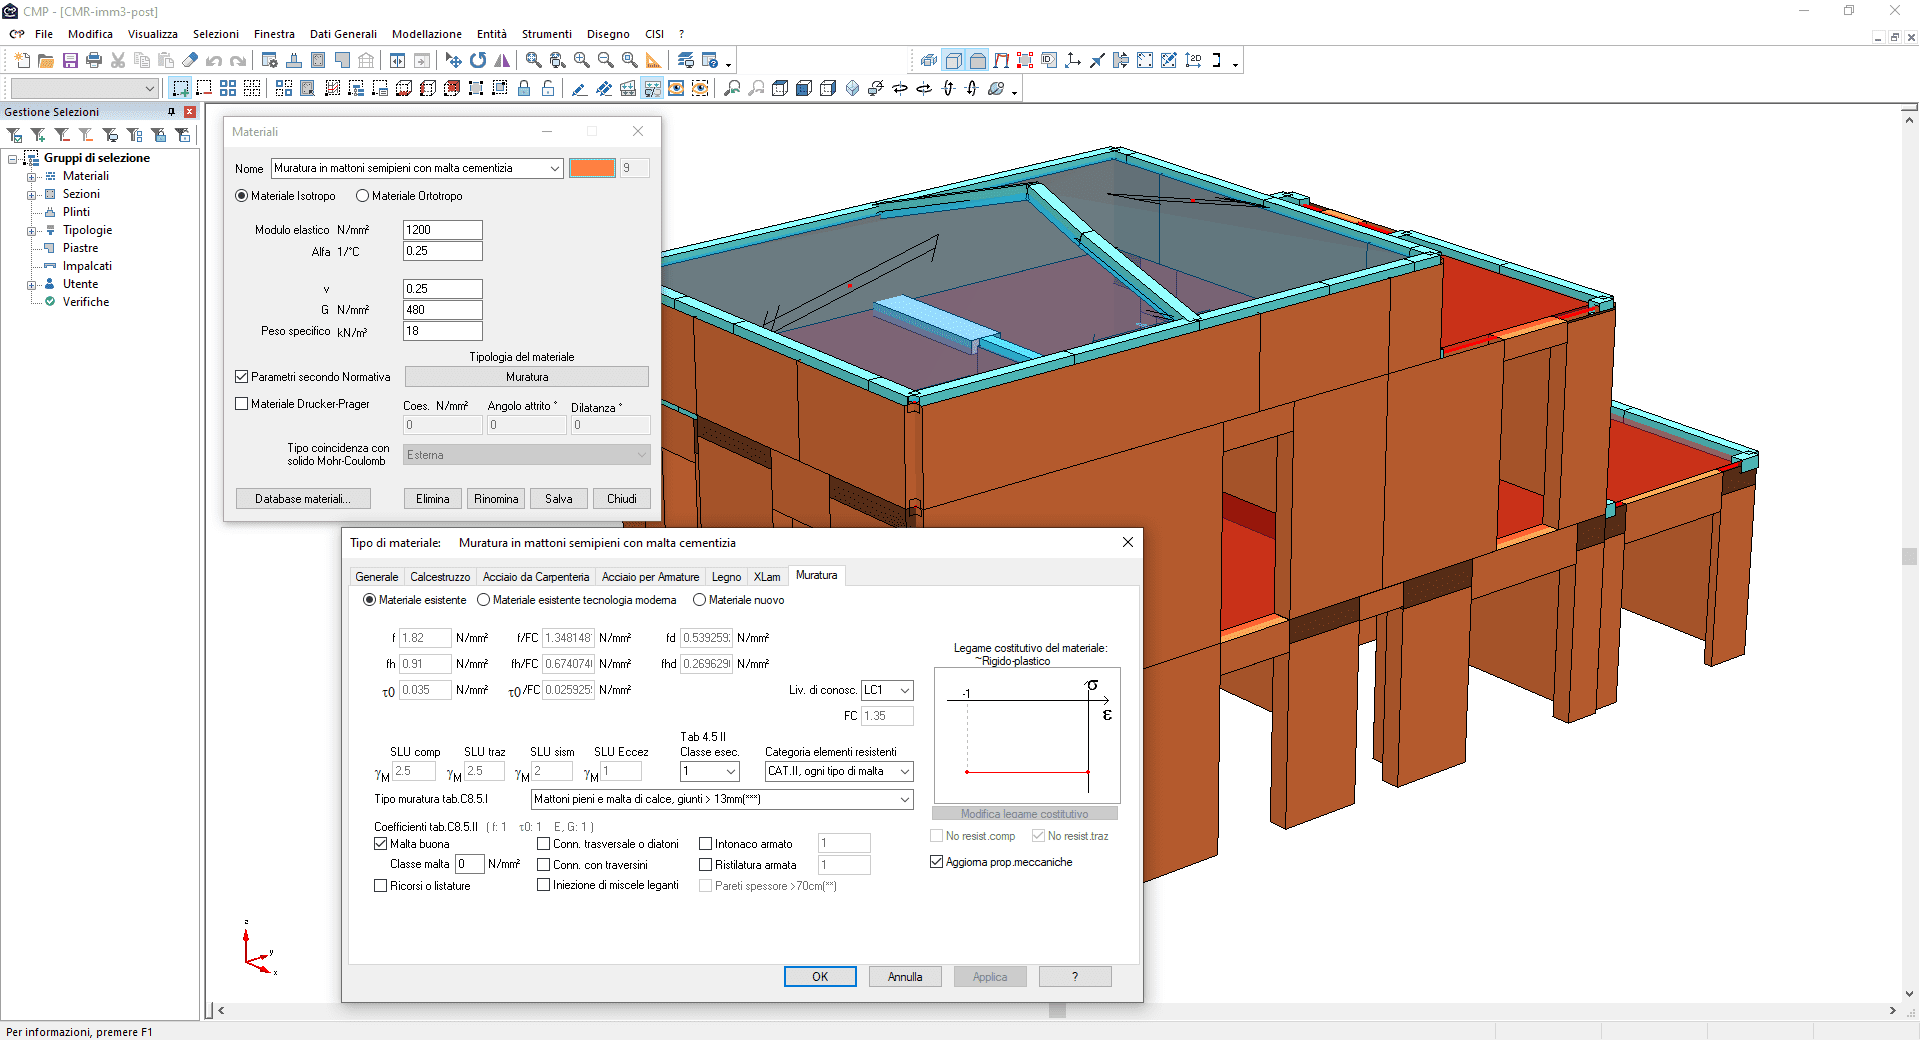Screen dimensions: 1920x1040
Task: Click the rotate (circular arrow) tool icon
Action: click(478, 61)
